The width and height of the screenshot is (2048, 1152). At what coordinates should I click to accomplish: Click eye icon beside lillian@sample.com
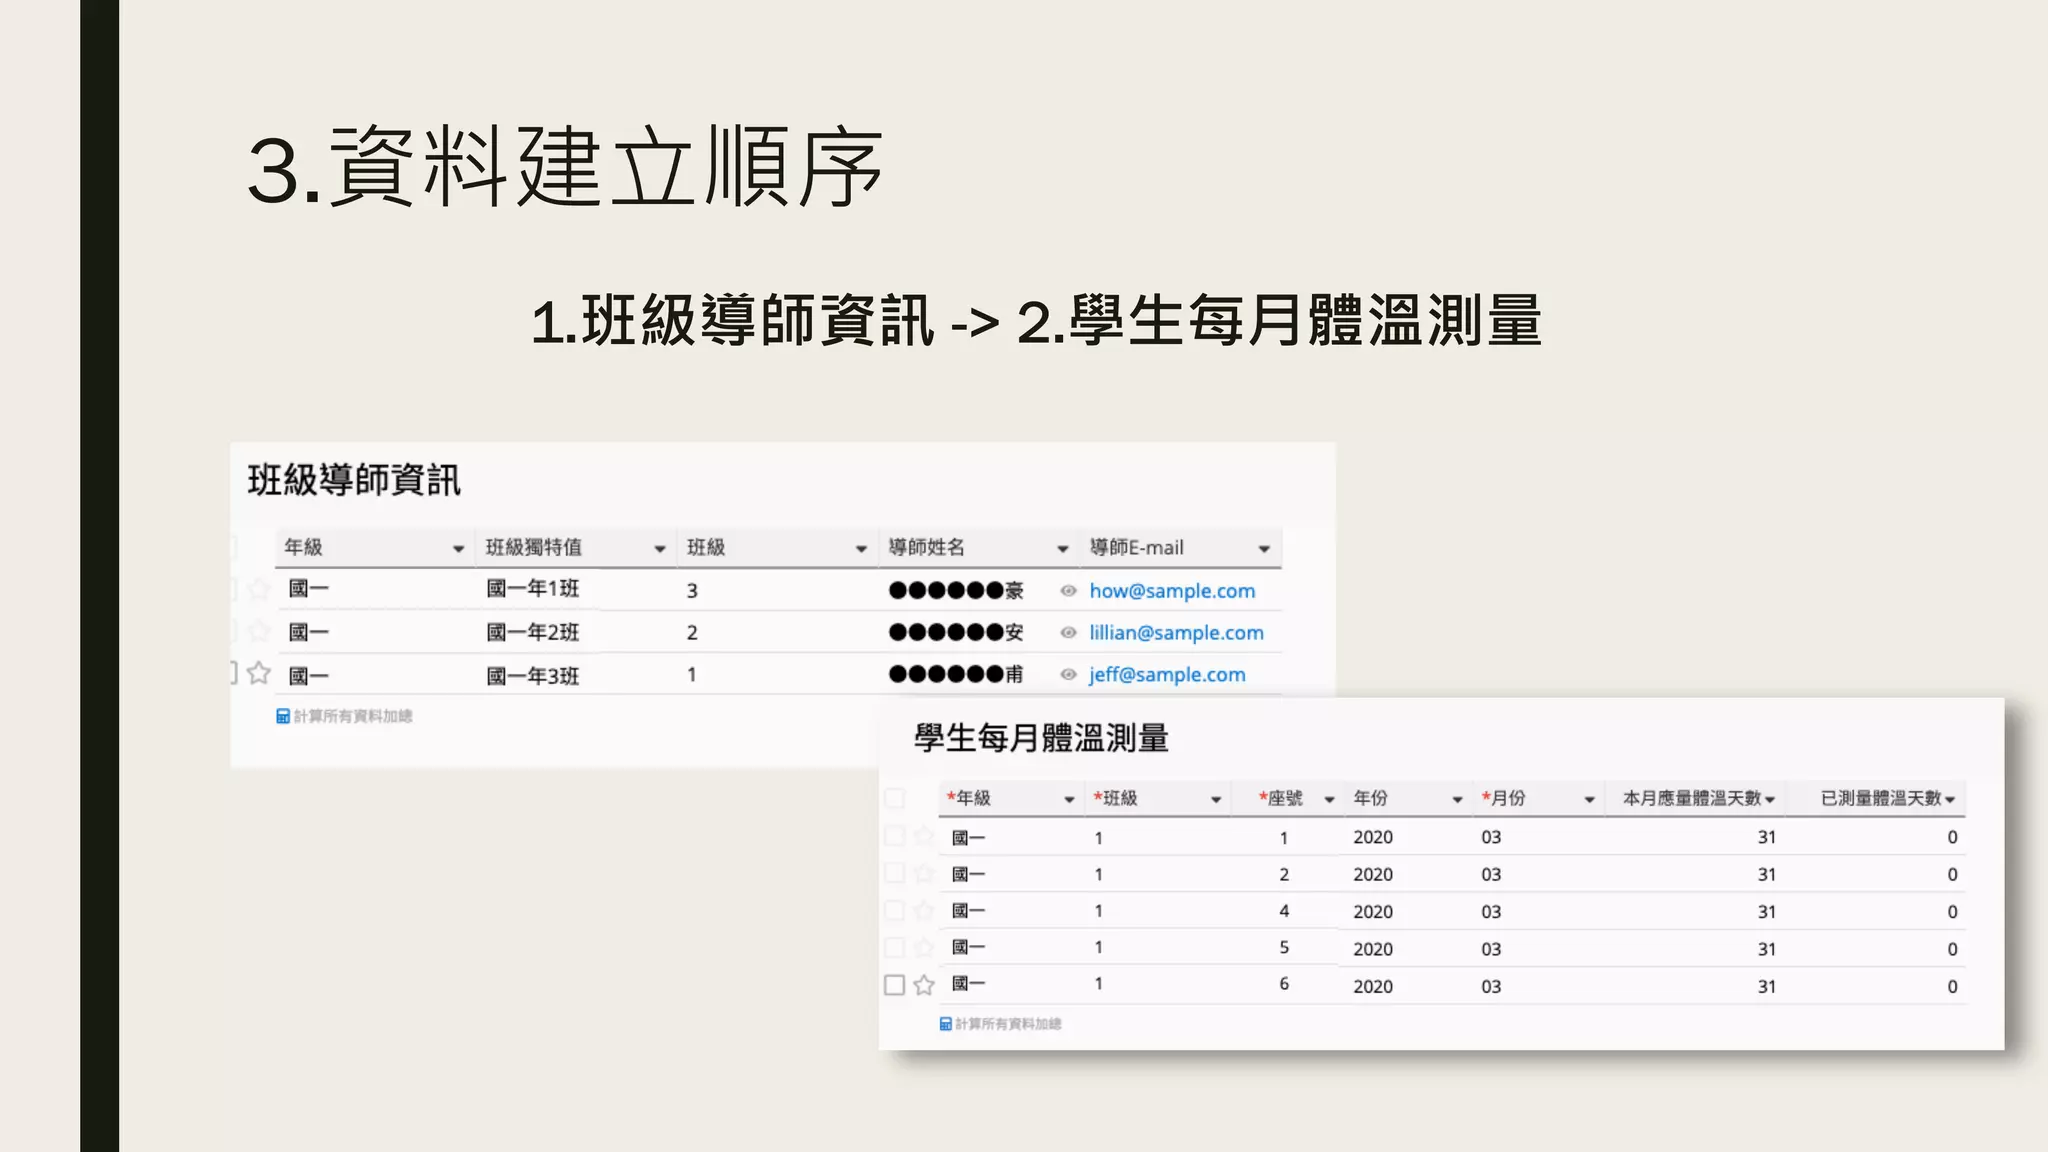pos(1068,633)
